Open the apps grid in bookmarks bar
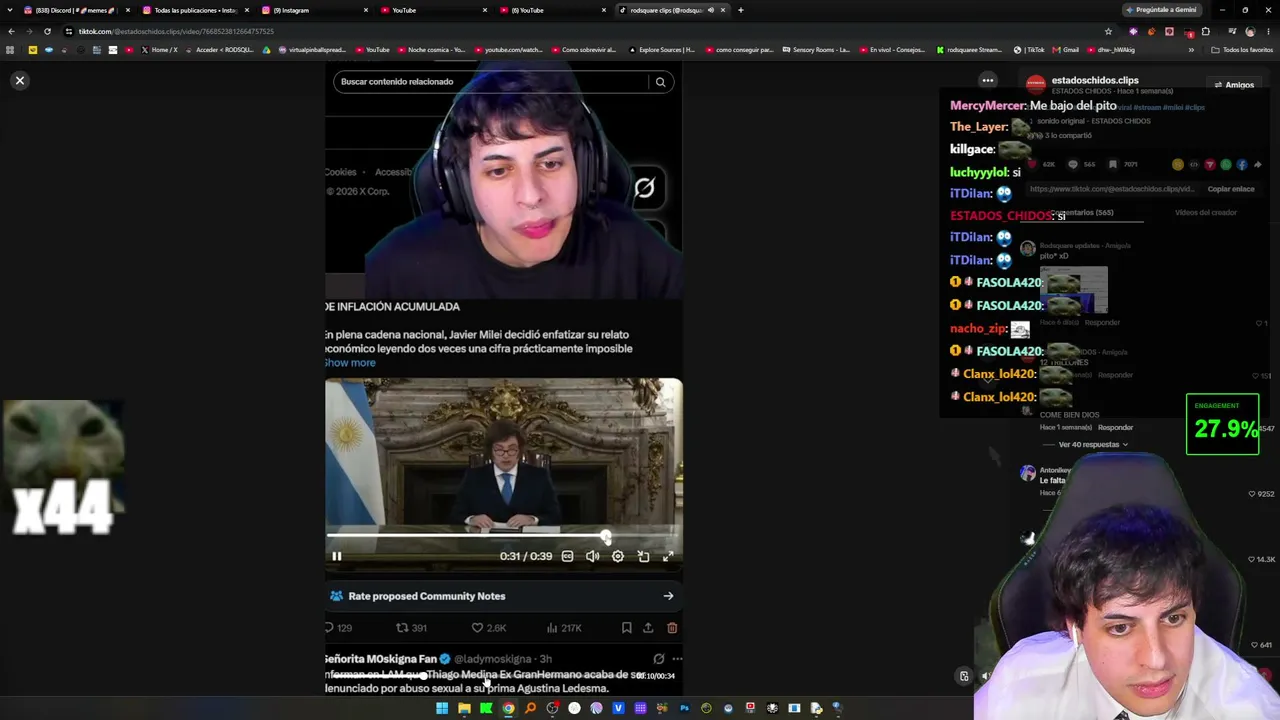1280x720 pixels. [x=10, y=50]
